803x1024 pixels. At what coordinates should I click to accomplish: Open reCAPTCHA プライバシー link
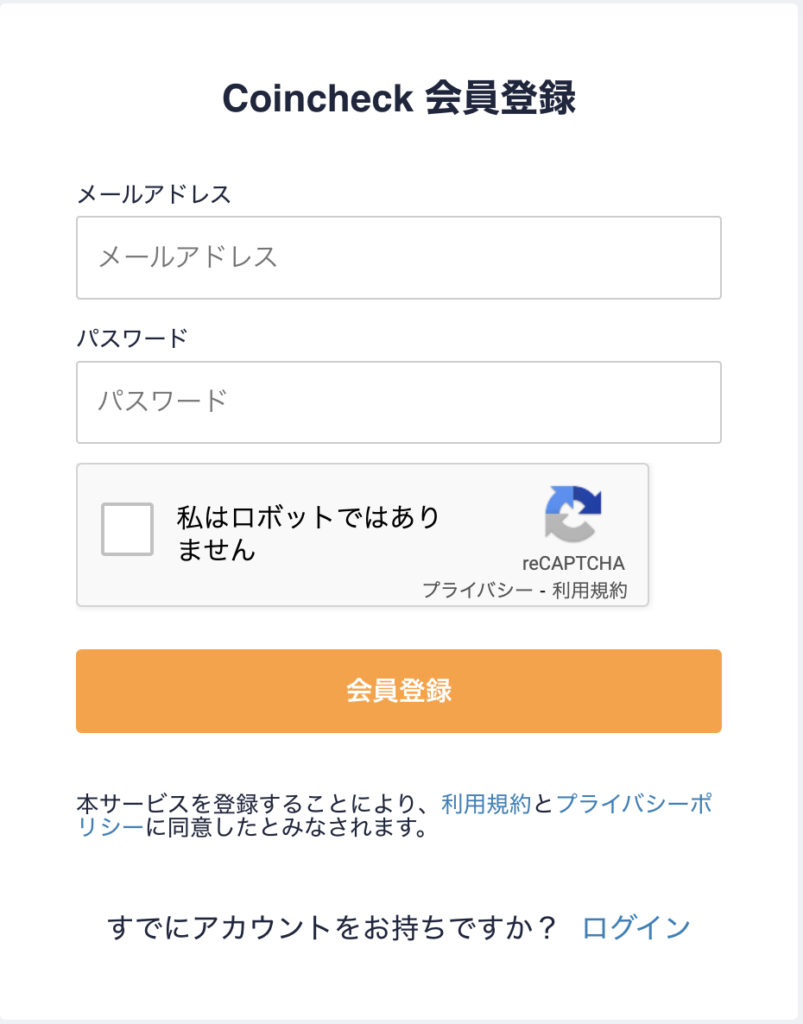coord(477,590)
